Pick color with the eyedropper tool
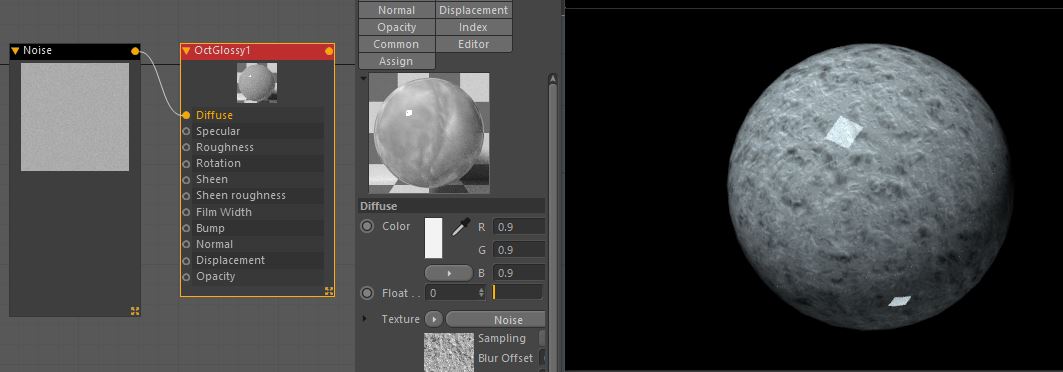 pyautogui.click(x=461, y=227)
